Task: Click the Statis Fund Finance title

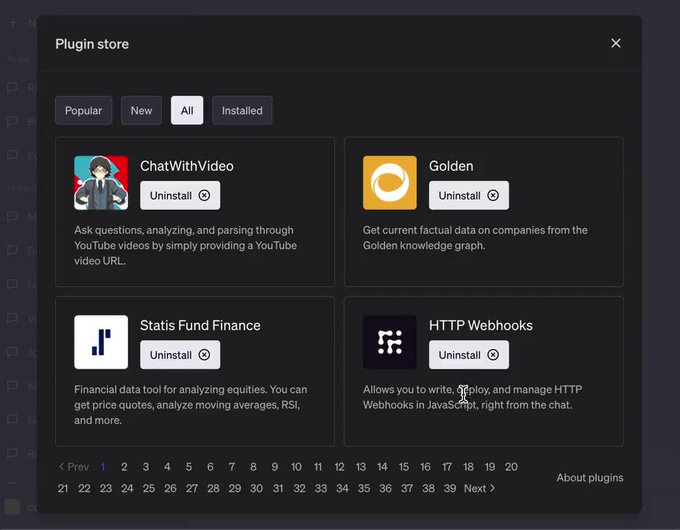Action: click(200, 325)
